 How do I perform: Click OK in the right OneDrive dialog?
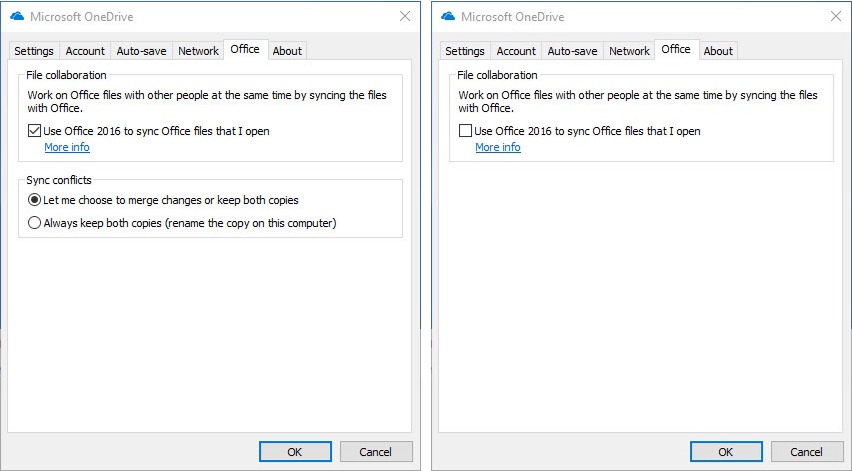[x=726, y=452]
